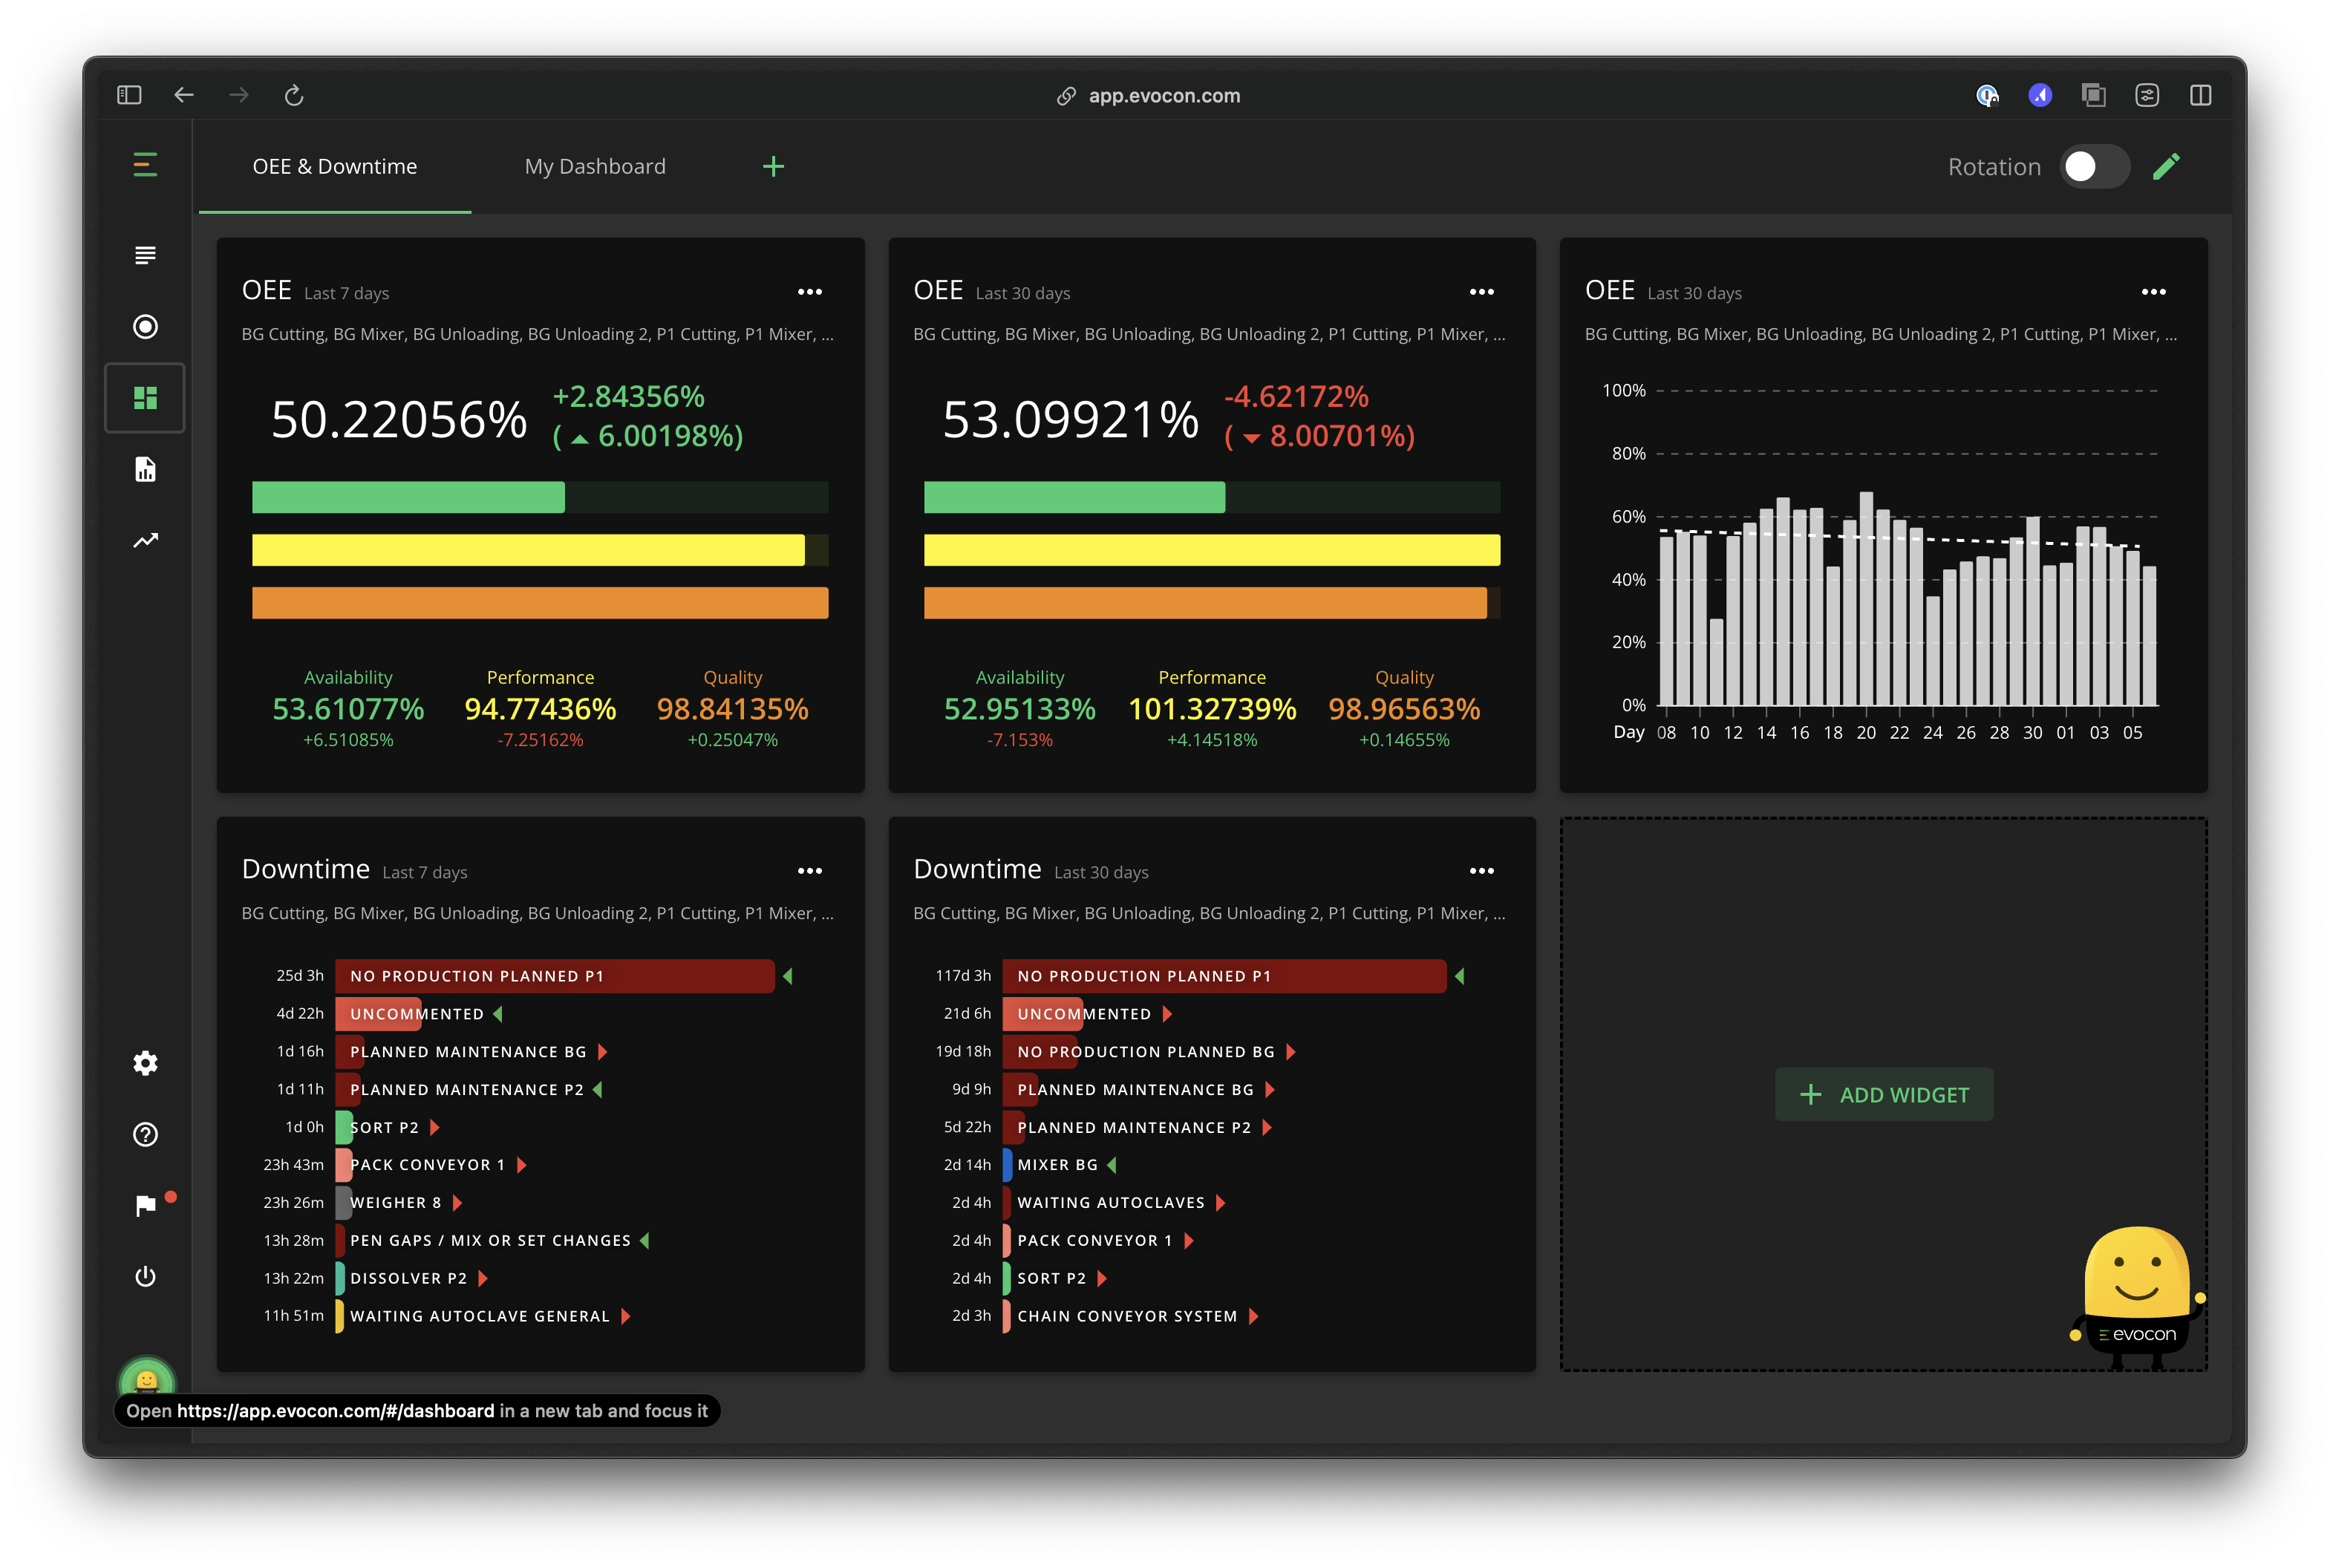Click the power/logout icon at sidebar bottom
The height and width of the screenshot is (1568, 2330).
click(146, 1275)
